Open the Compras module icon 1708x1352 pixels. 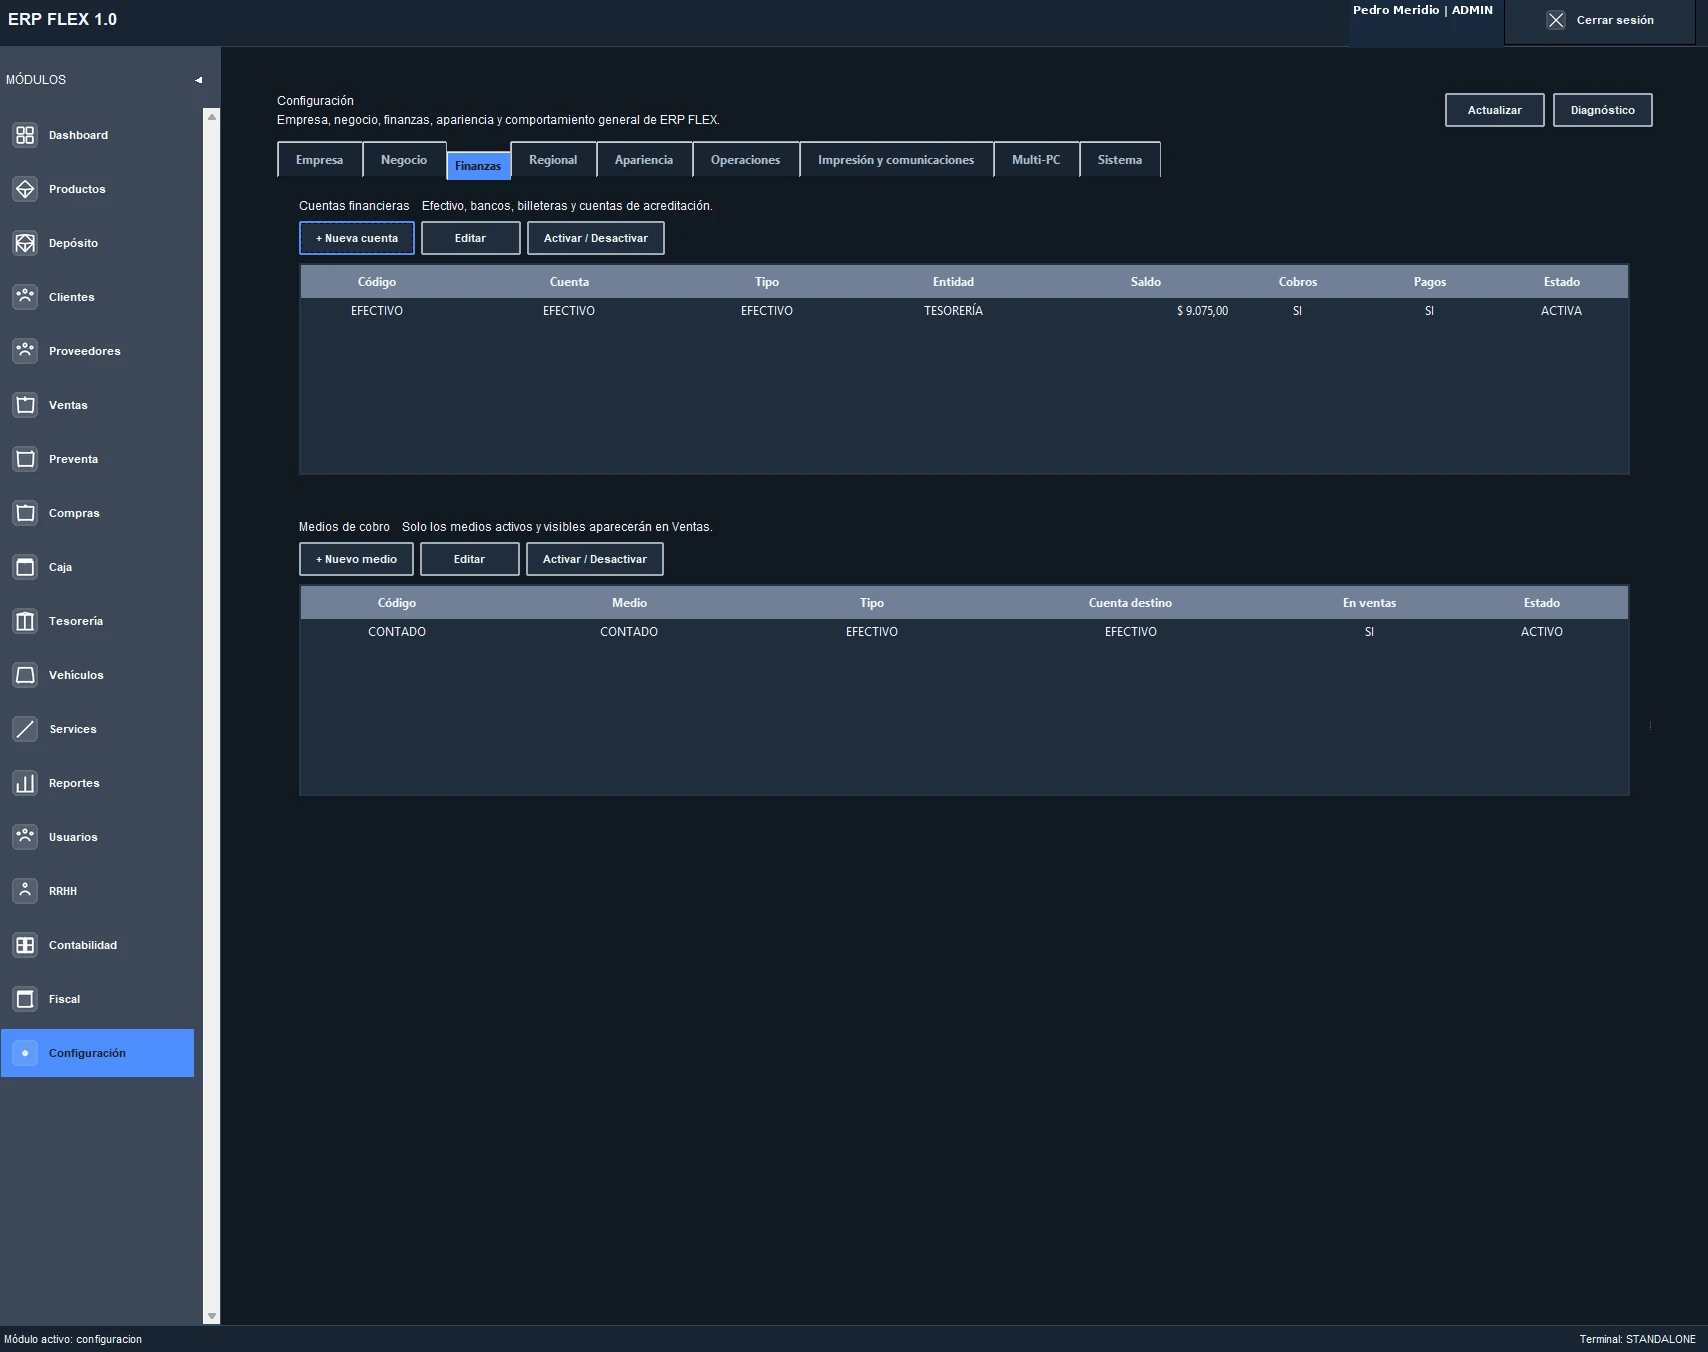tap(25, 513)
